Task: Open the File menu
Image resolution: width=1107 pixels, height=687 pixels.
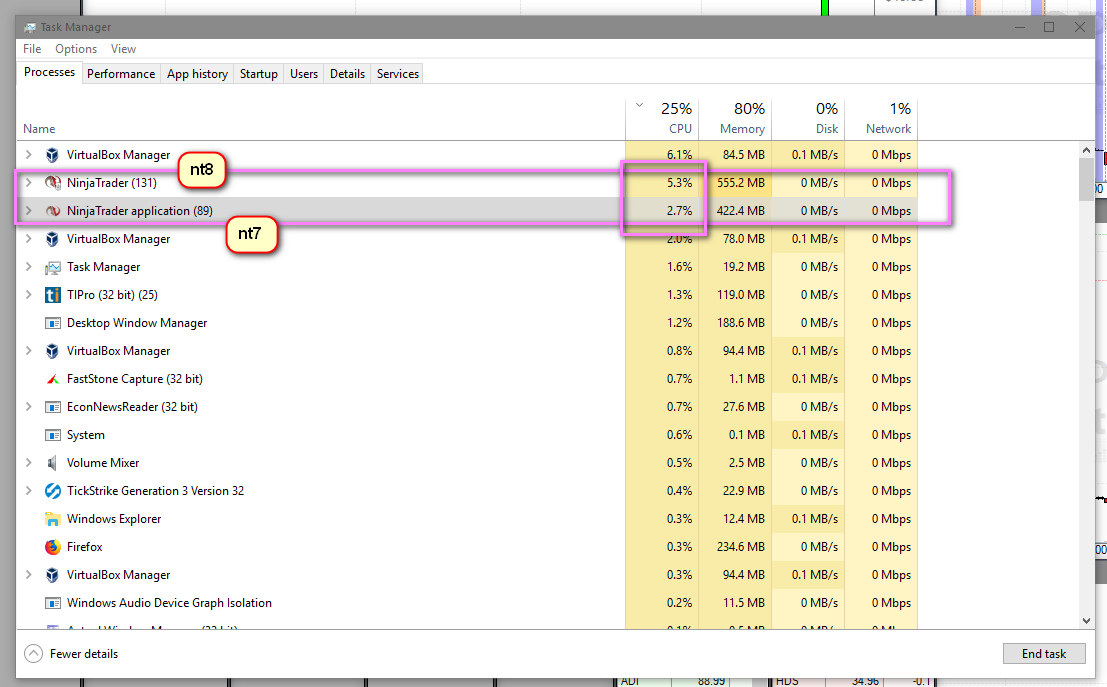Action: (x=32, y=49)
